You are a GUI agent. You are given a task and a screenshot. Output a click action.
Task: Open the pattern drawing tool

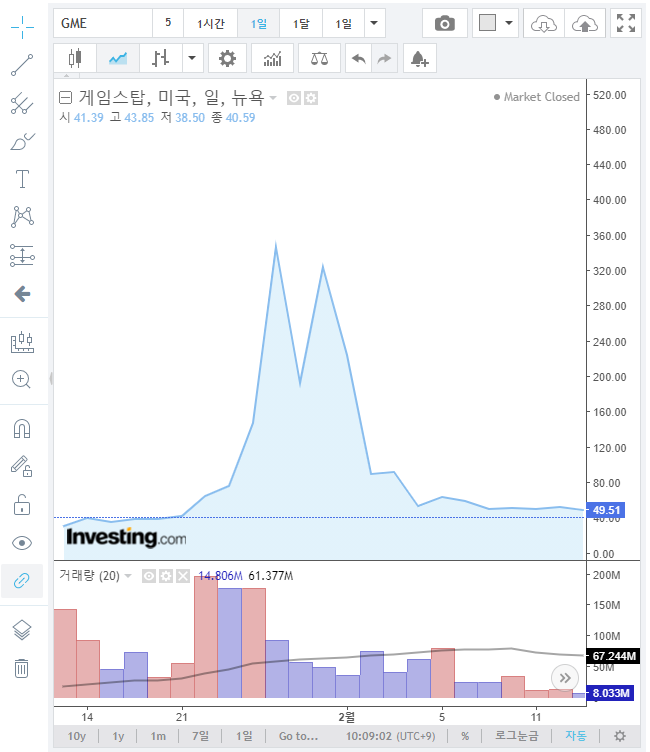[x=22, y=217]
